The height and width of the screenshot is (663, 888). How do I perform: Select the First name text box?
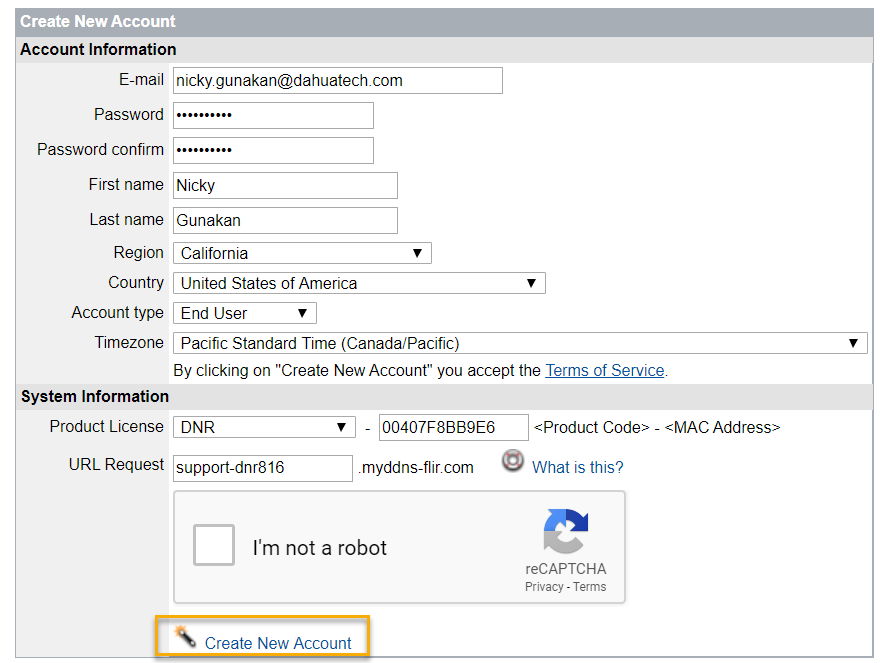pos(285,185)
